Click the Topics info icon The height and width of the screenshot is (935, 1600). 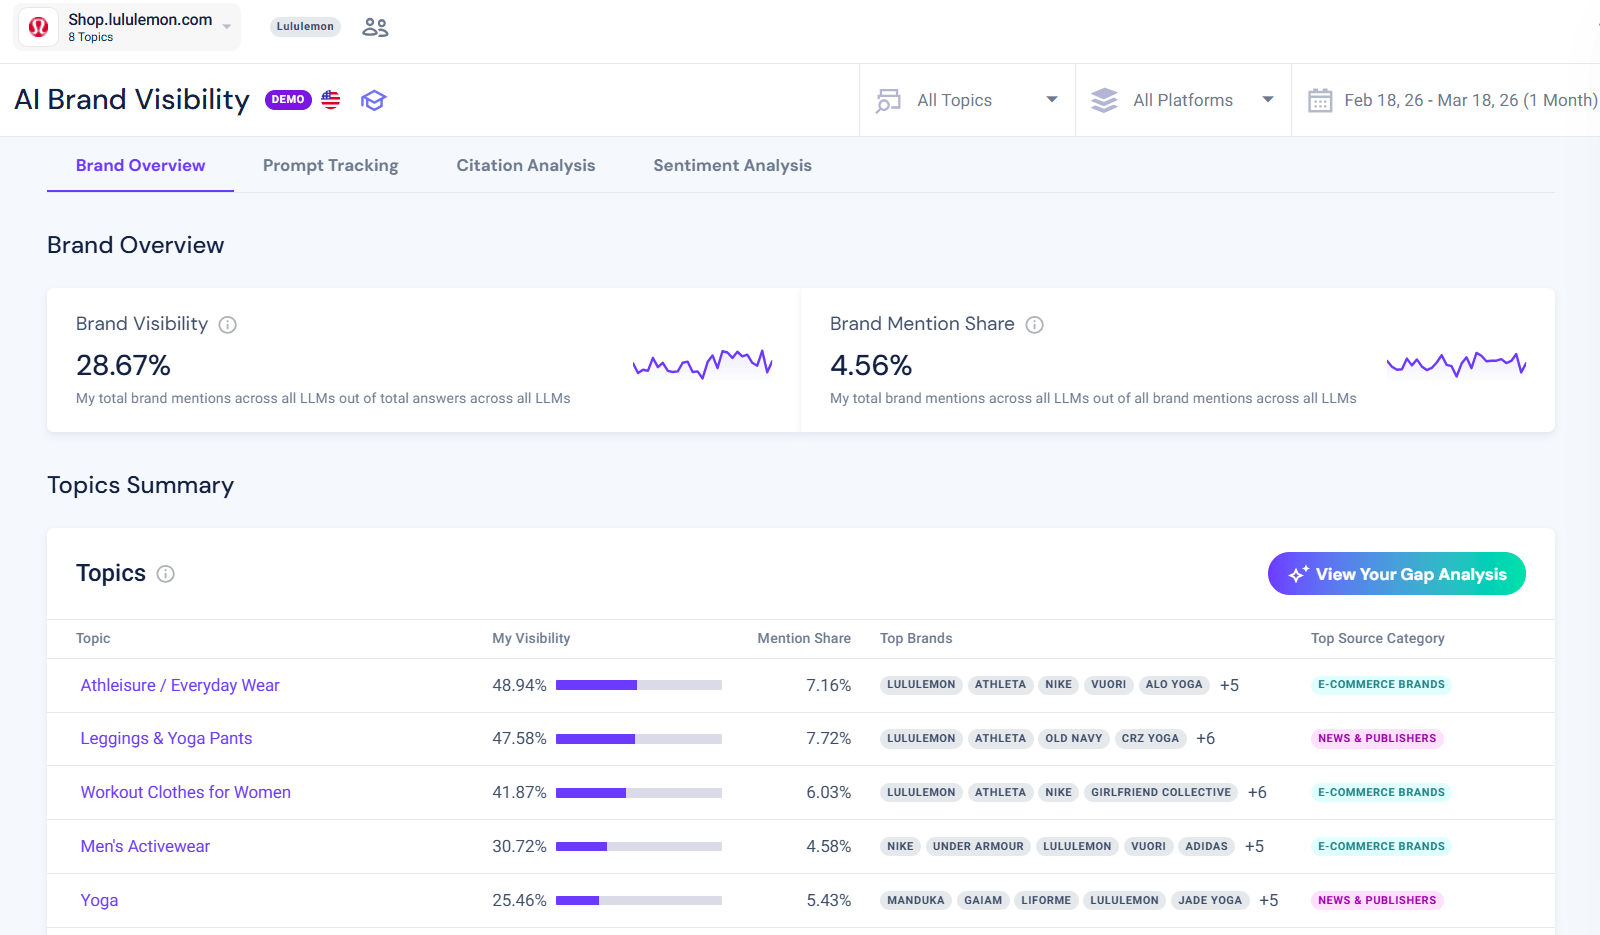166,574
